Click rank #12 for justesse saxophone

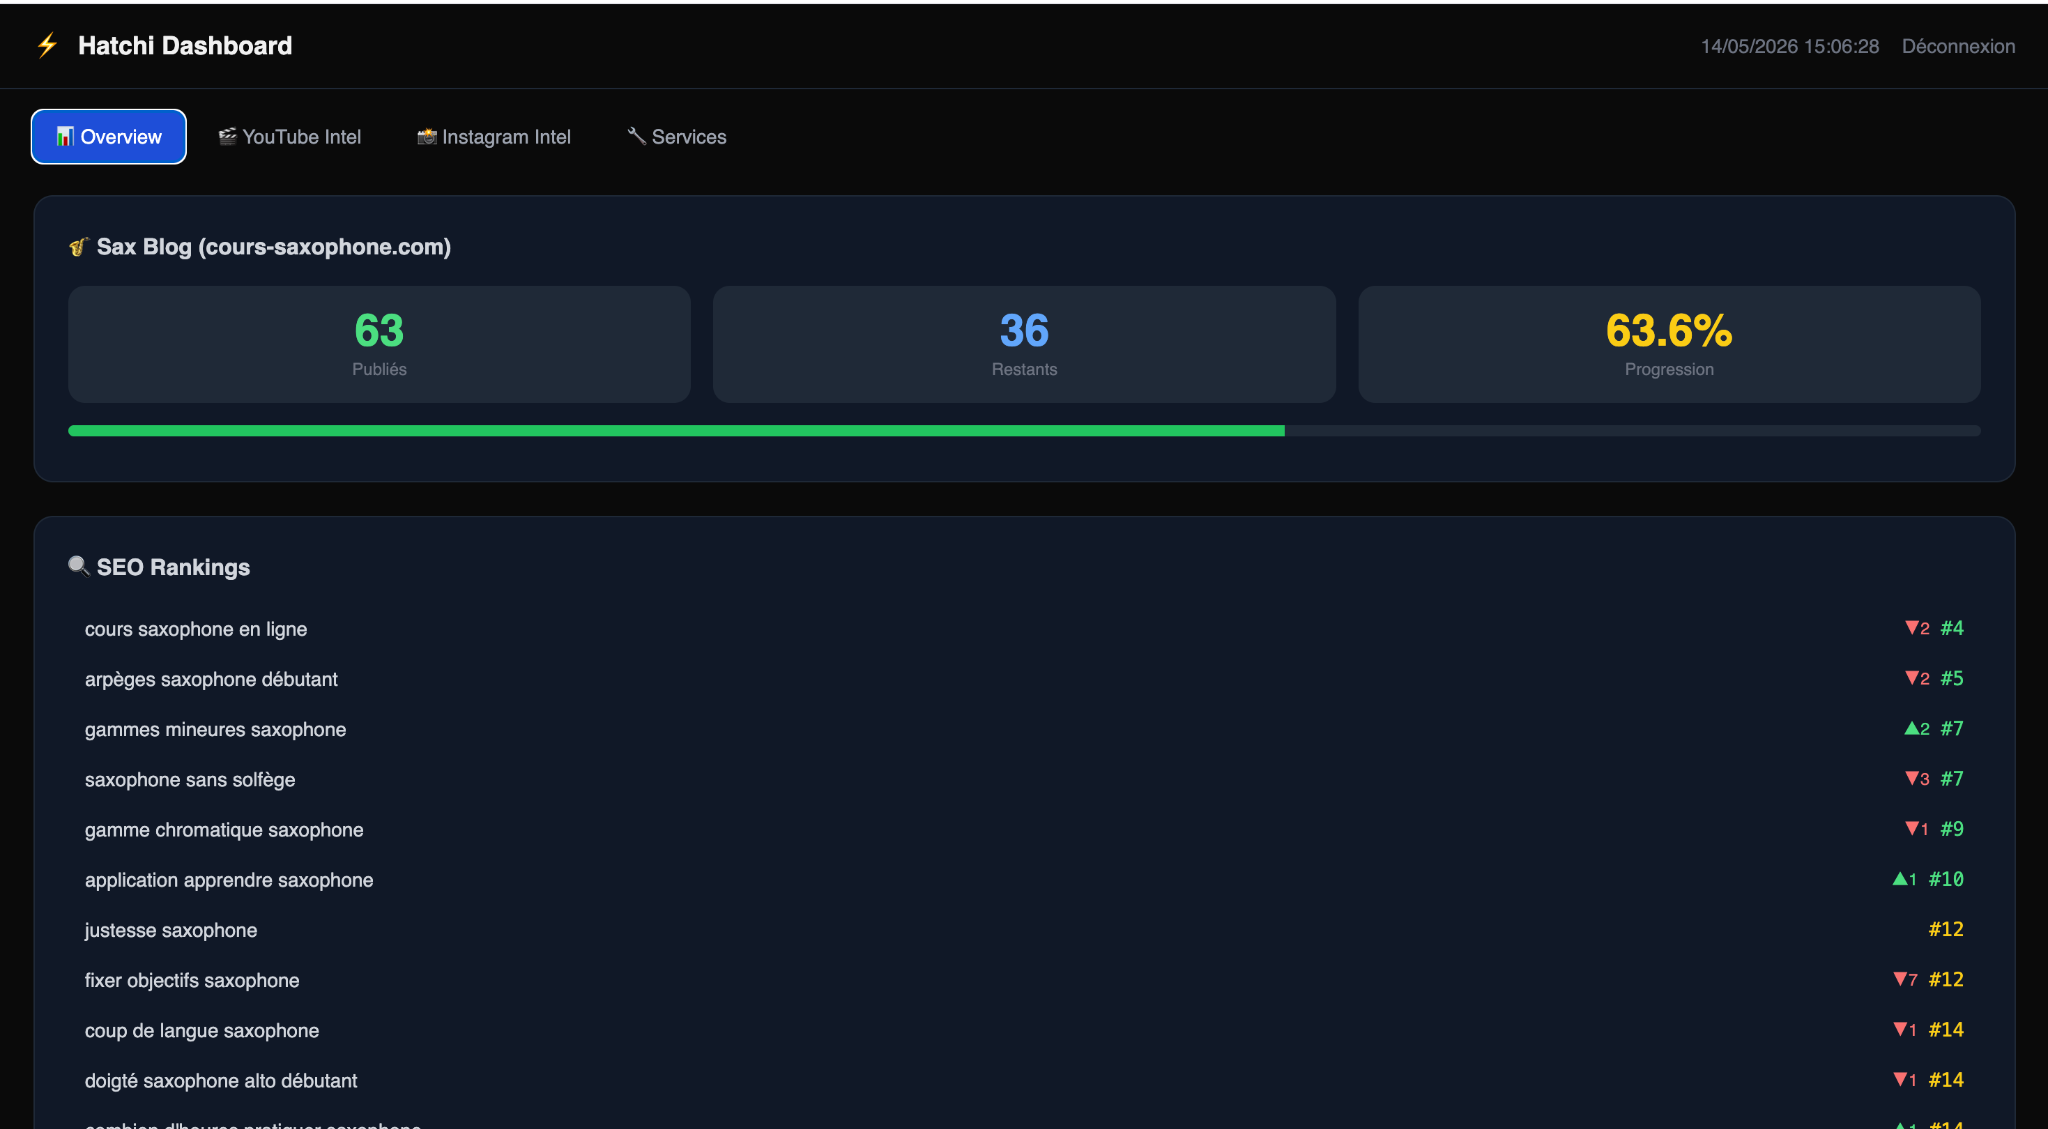coord(1946,929)
